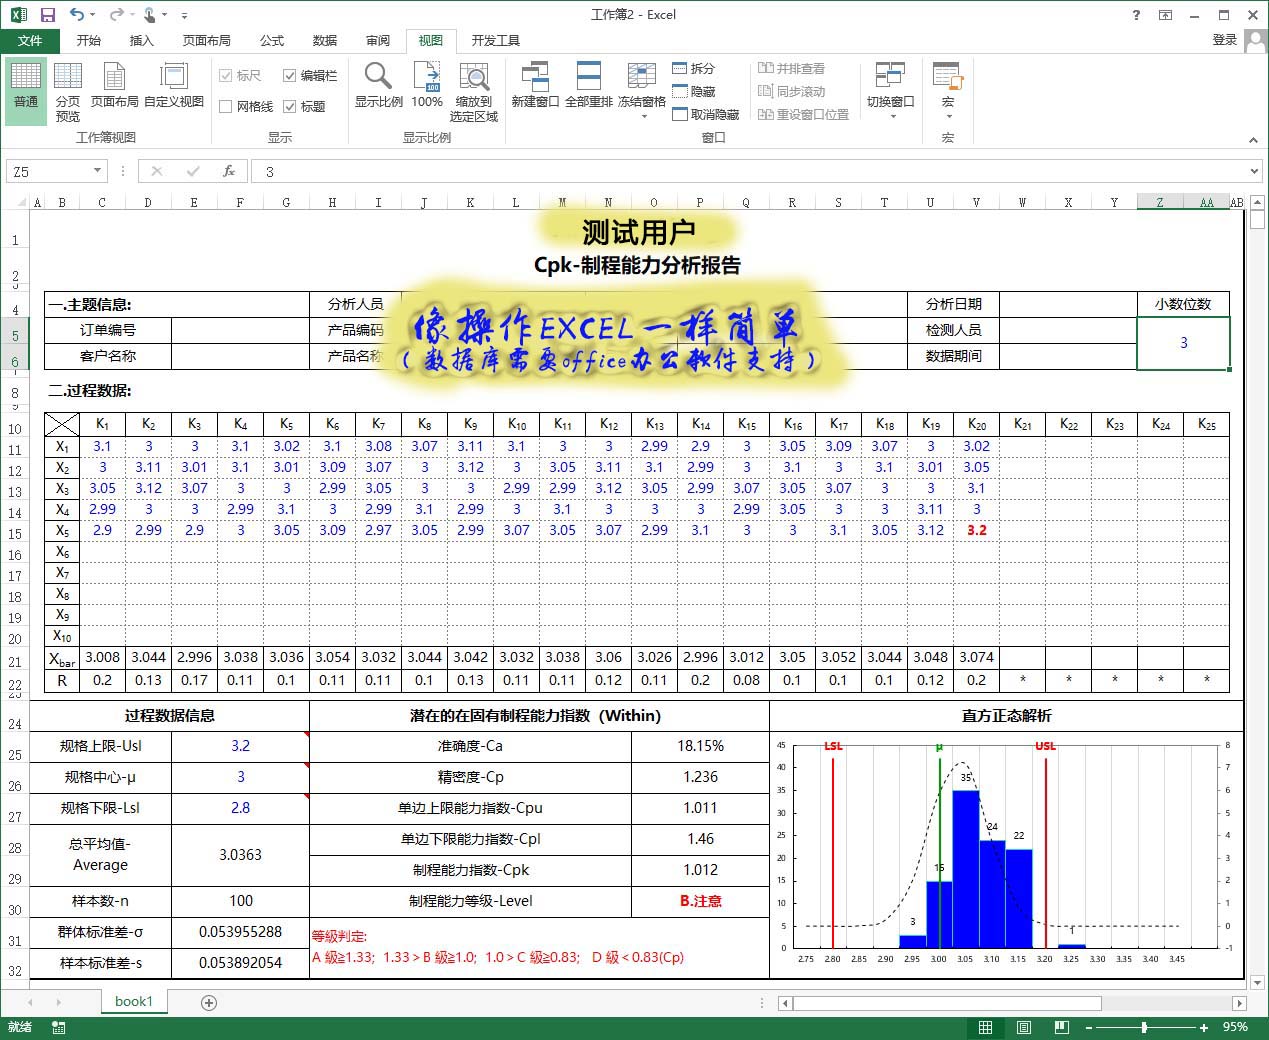Expand the Name Box dropdown showing Z5
Viewport: 1269px width, 1040px height.
(97, 171)
